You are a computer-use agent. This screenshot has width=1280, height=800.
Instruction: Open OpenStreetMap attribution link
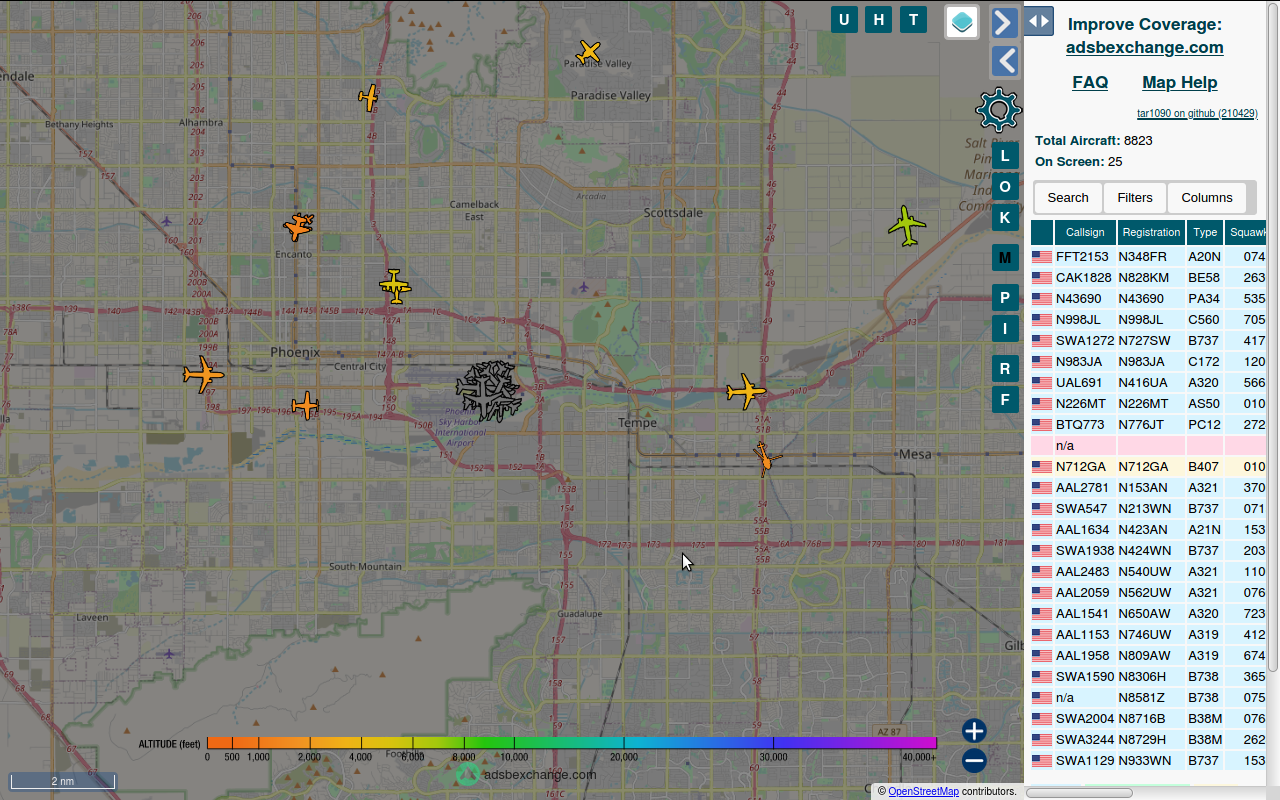click(923, 791)
